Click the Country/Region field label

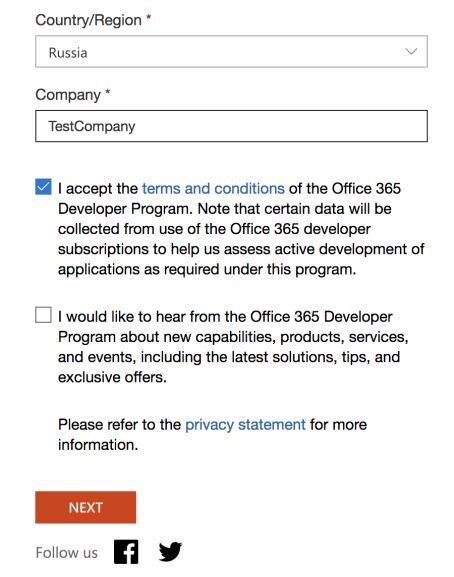pyautogui.click(x=88, y=20)
